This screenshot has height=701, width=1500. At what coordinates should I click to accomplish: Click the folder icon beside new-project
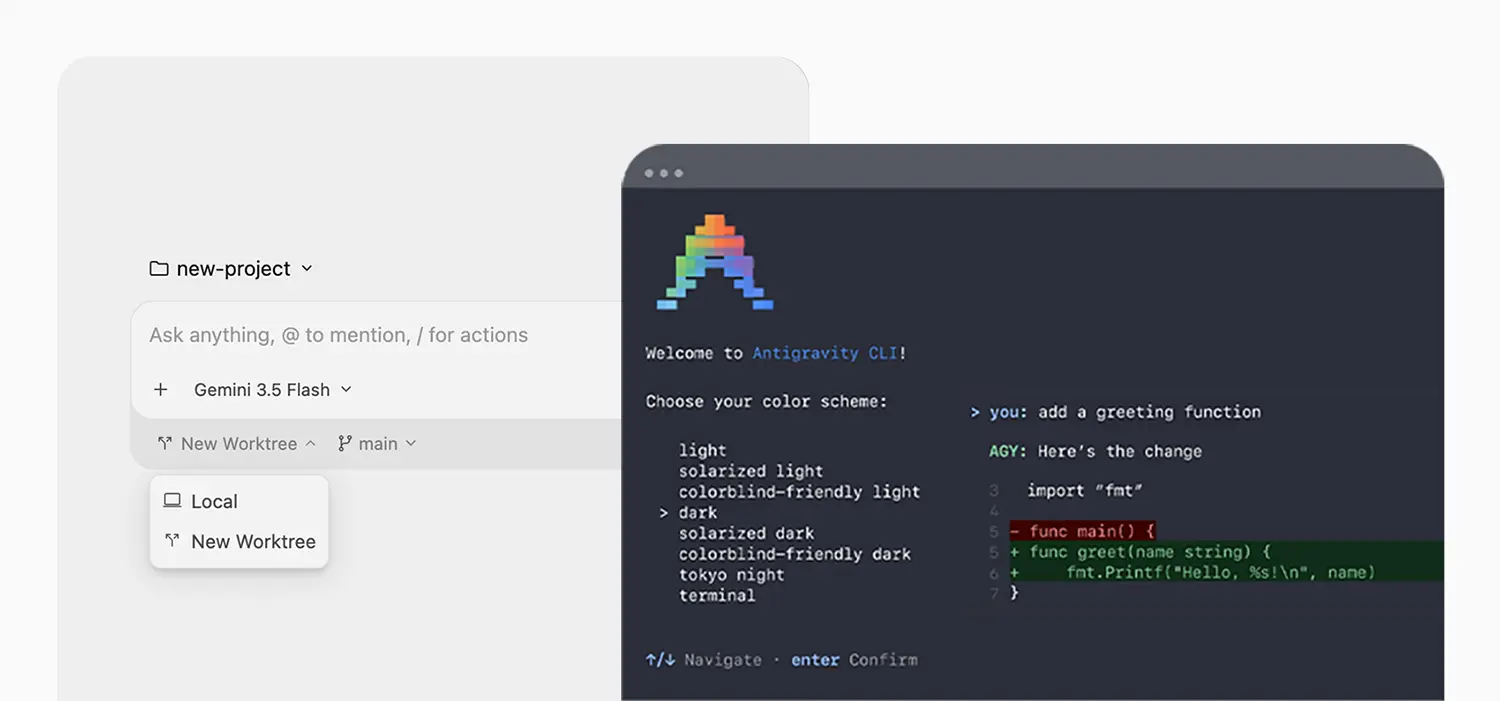[x=159, y=269]
